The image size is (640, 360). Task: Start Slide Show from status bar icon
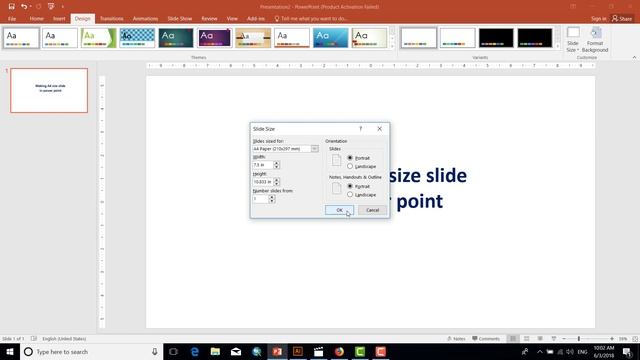pos(553,339)
